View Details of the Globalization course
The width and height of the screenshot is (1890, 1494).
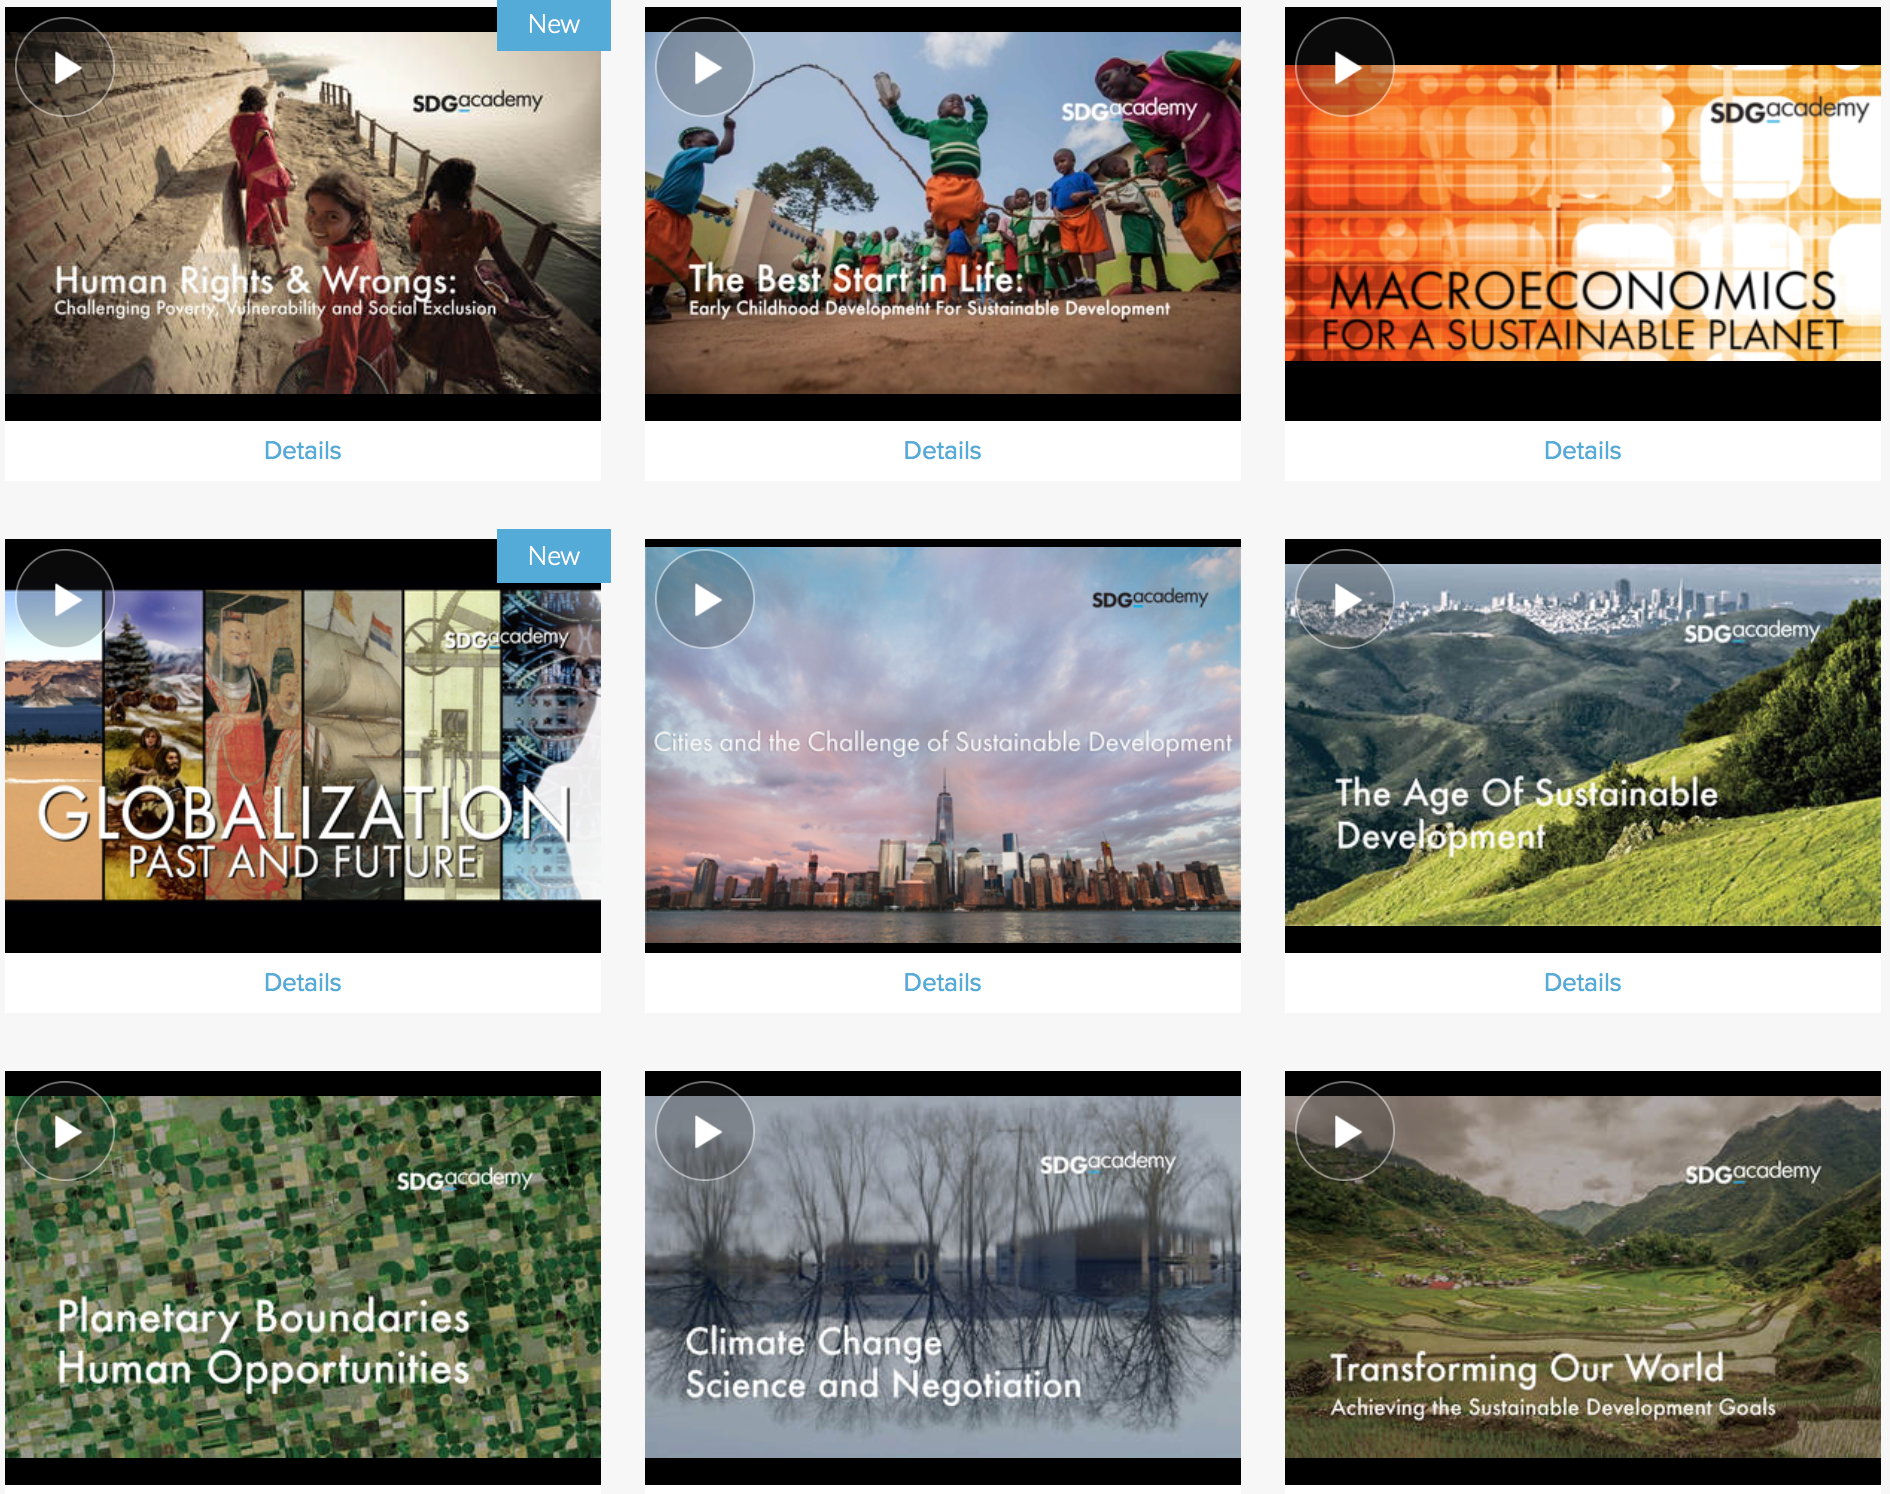[x=302, y=983]
